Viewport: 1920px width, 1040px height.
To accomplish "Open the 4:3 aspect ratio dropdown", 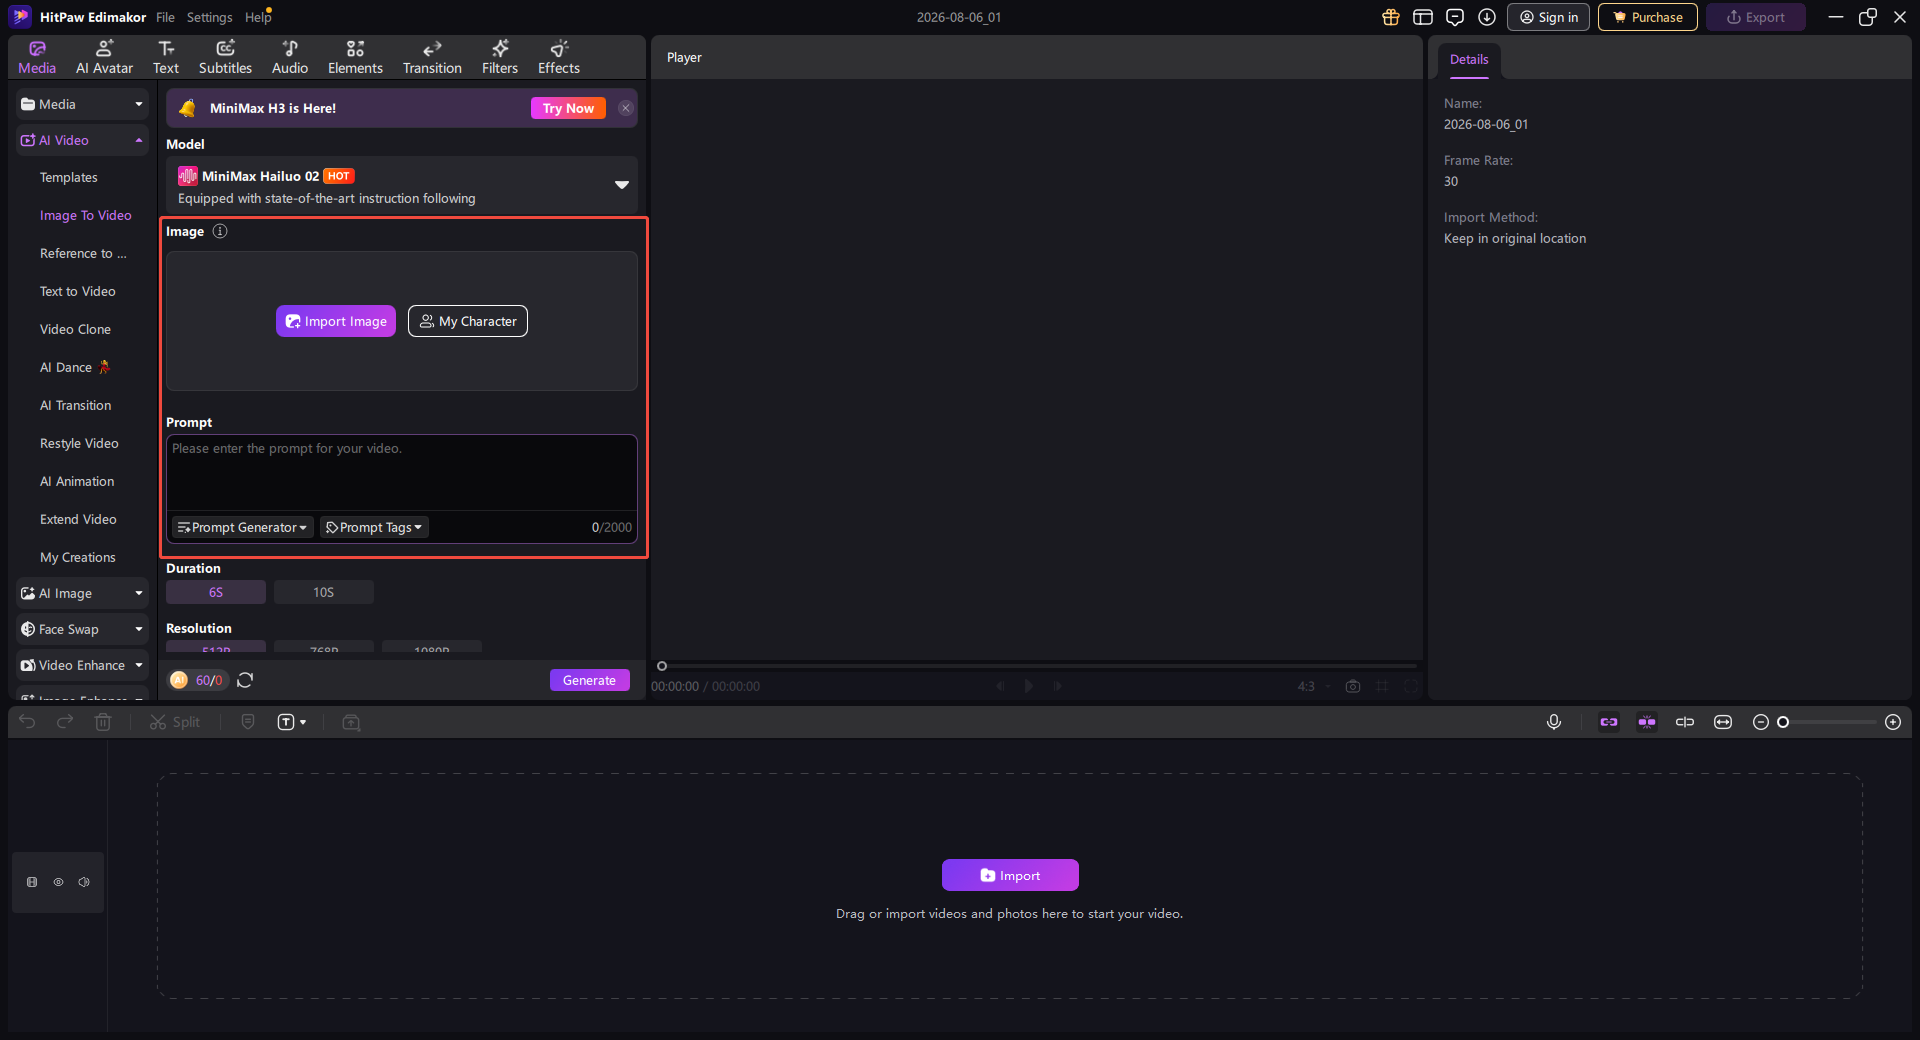I will [x=1314, y=686].
